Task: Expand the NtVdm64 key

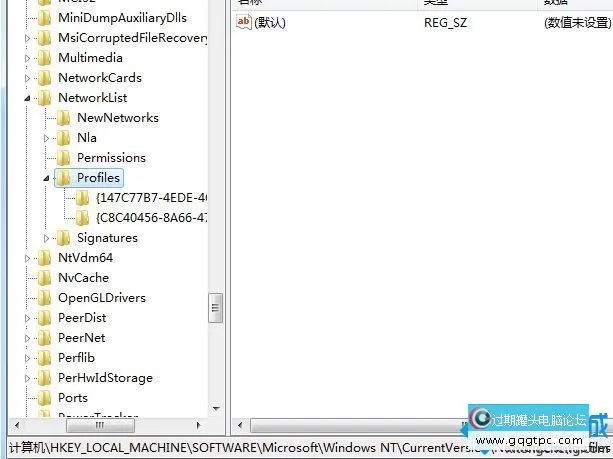Action: pos(28,258)
